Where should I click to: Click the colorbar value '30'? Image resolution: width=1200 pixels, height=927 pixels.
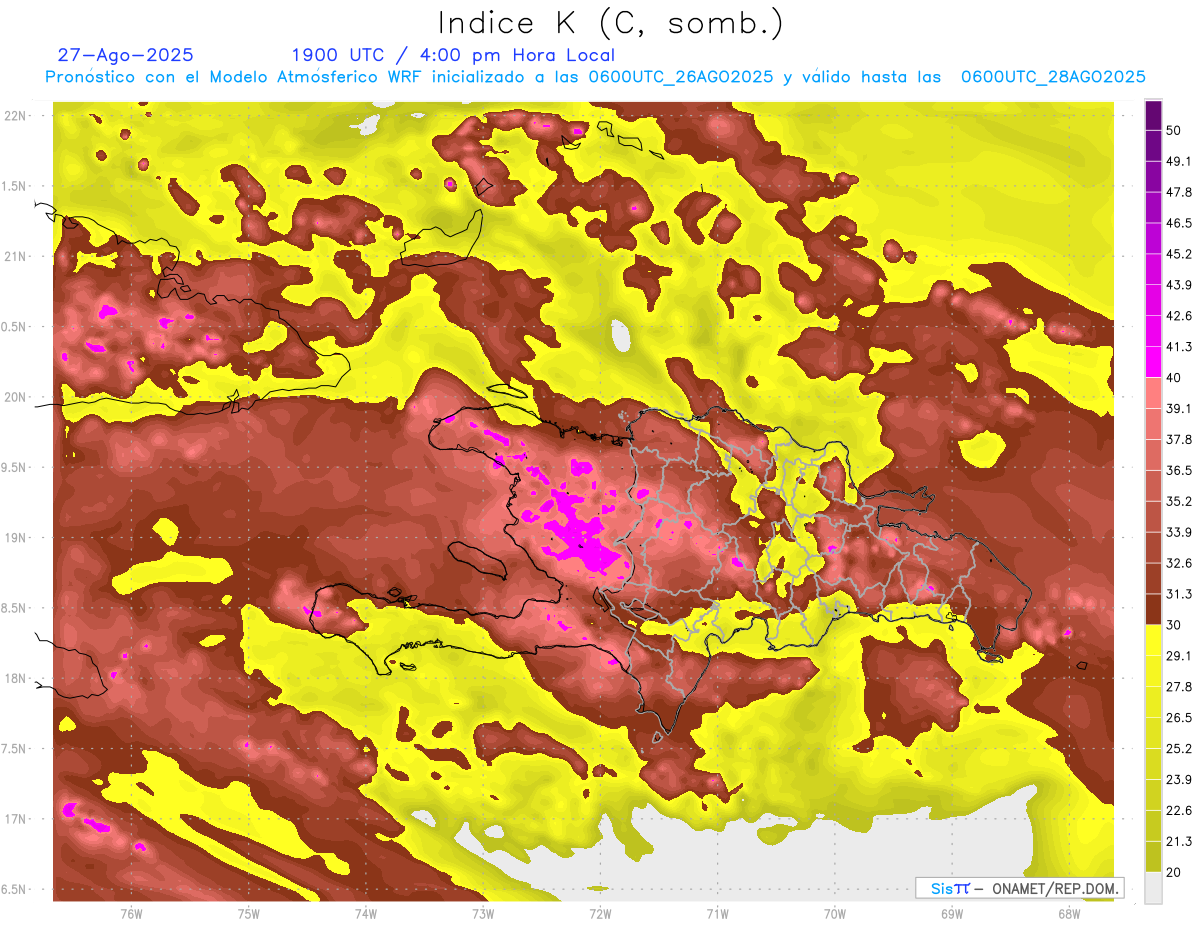1174,625
